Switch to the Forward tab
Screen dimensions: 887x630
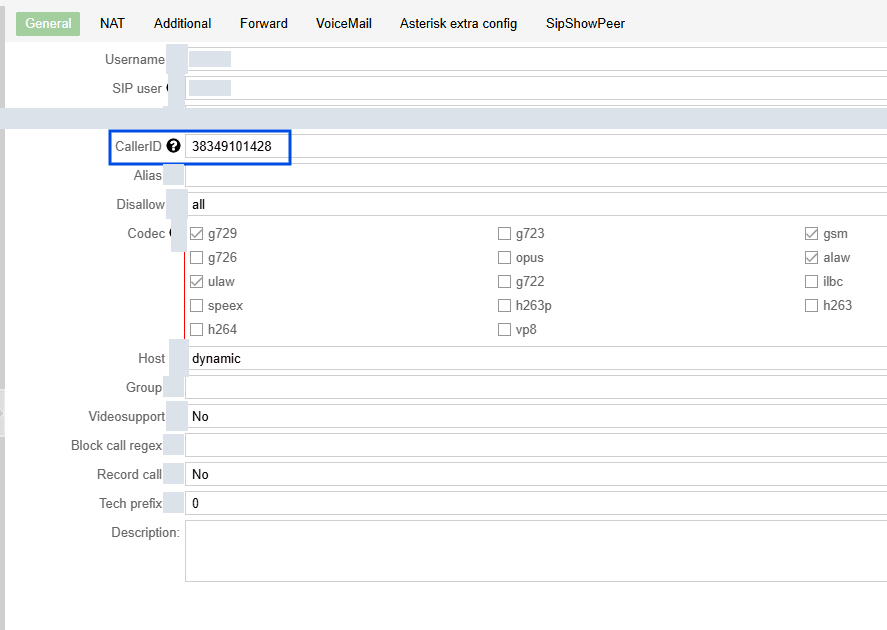264,24
